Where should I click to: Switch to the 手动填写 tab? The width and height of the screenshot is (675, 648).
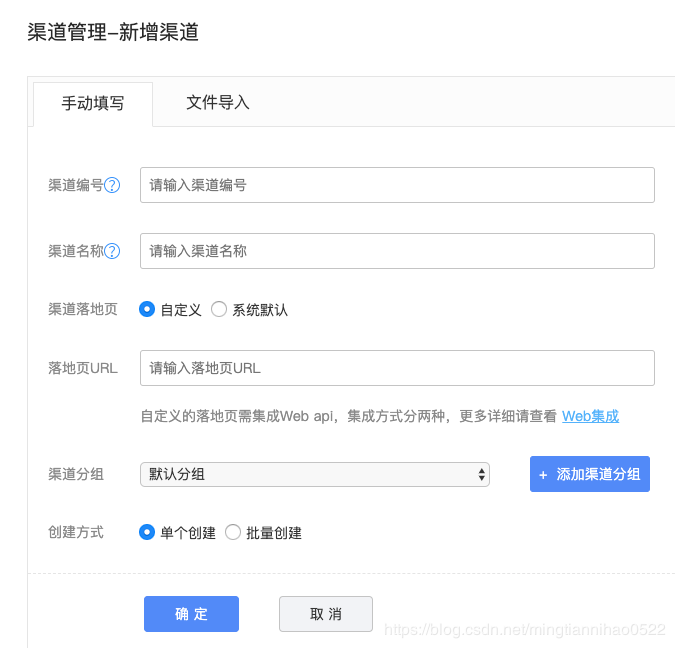pos(93,104)
